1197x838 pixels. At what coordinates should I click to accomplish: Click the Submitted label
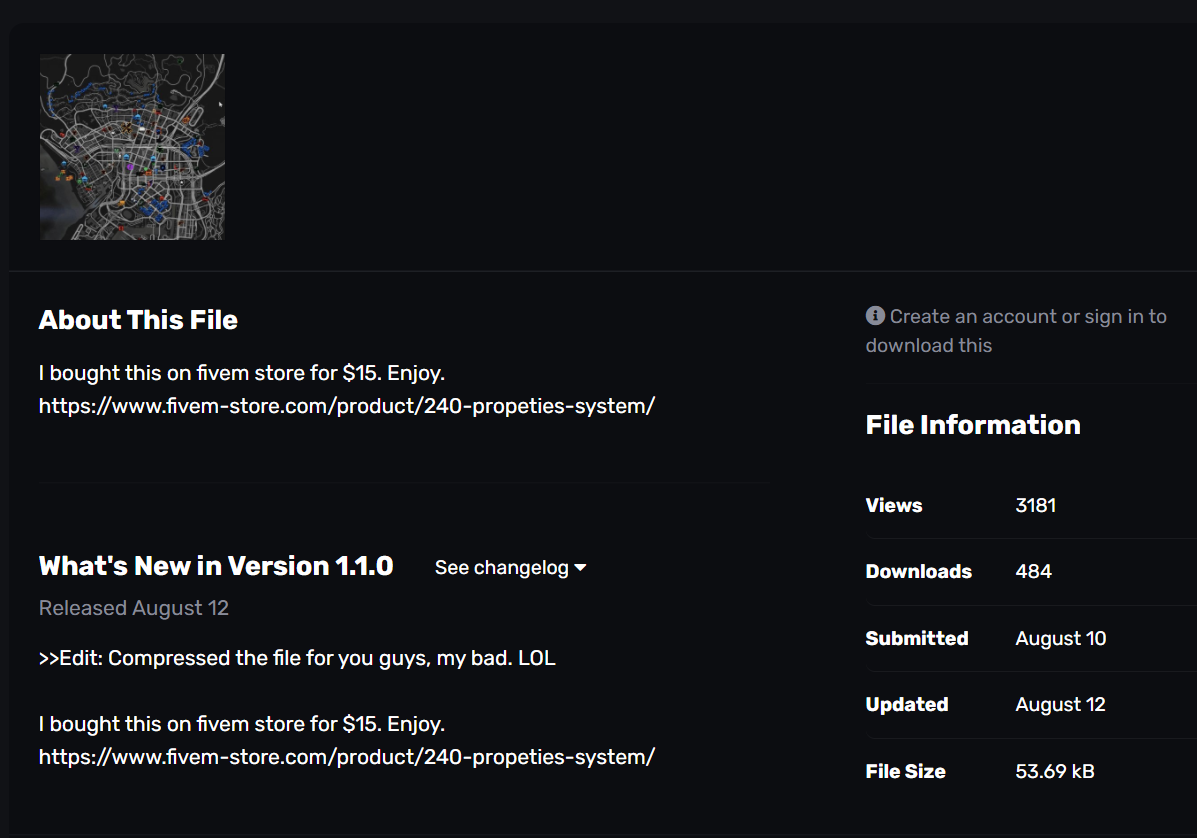(916, 639)
